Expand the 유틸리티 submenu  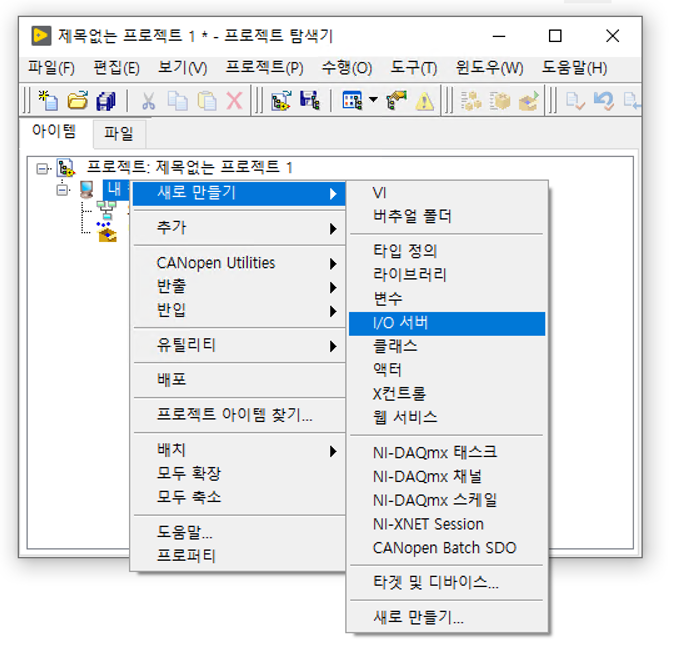pyautogui.click(x=239, y=345)
